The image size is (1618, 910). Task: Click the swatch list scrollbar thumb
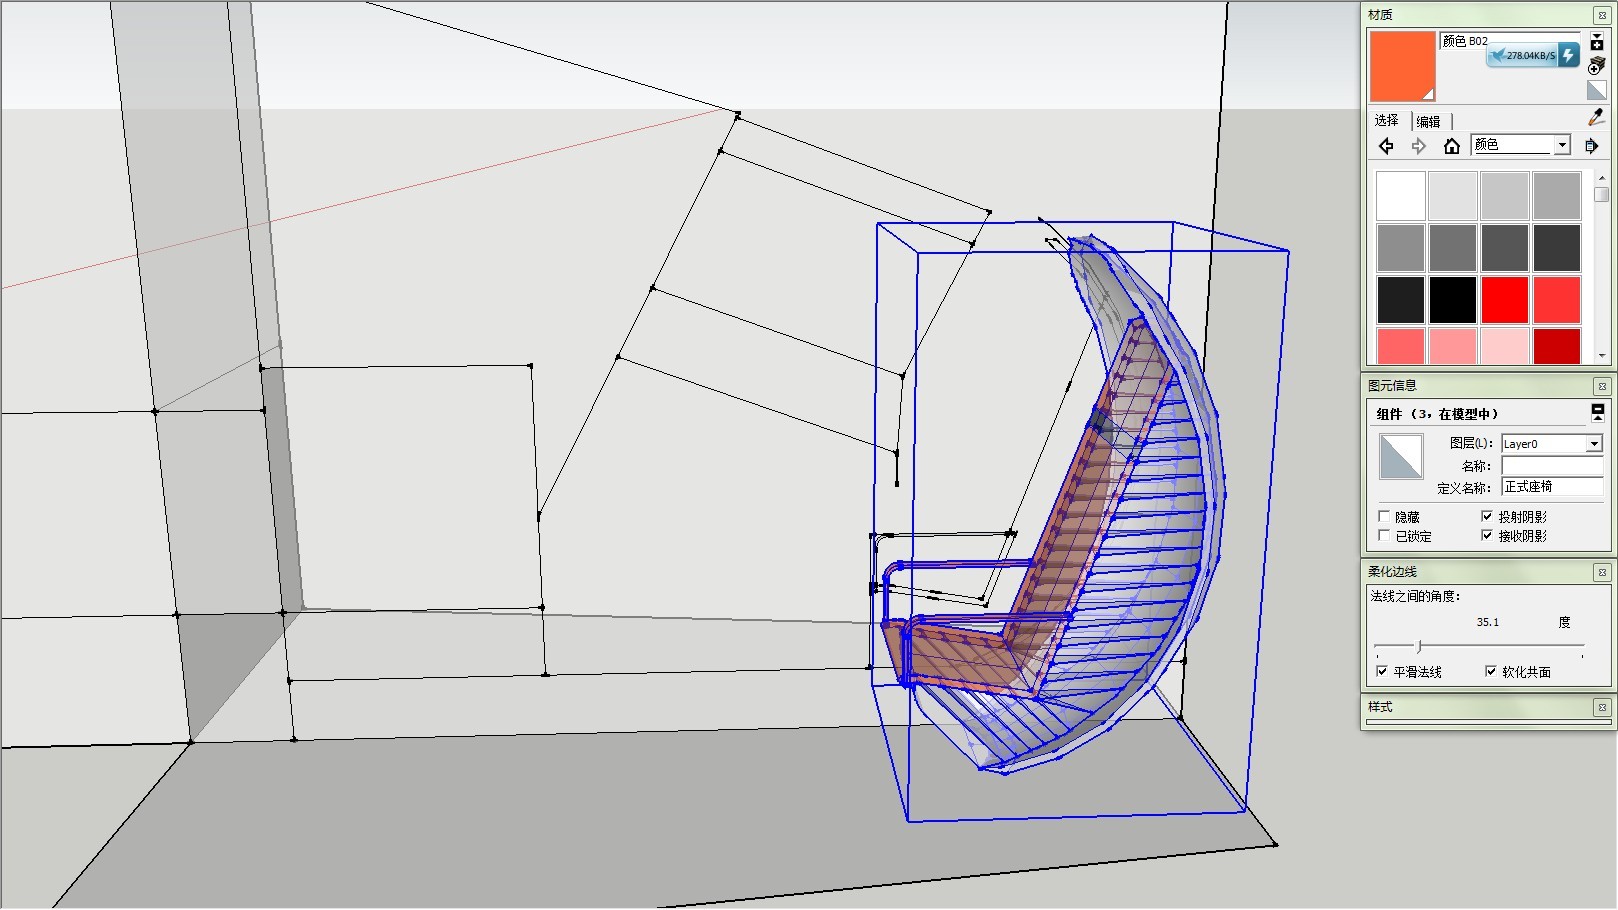tap(1602, 194)
